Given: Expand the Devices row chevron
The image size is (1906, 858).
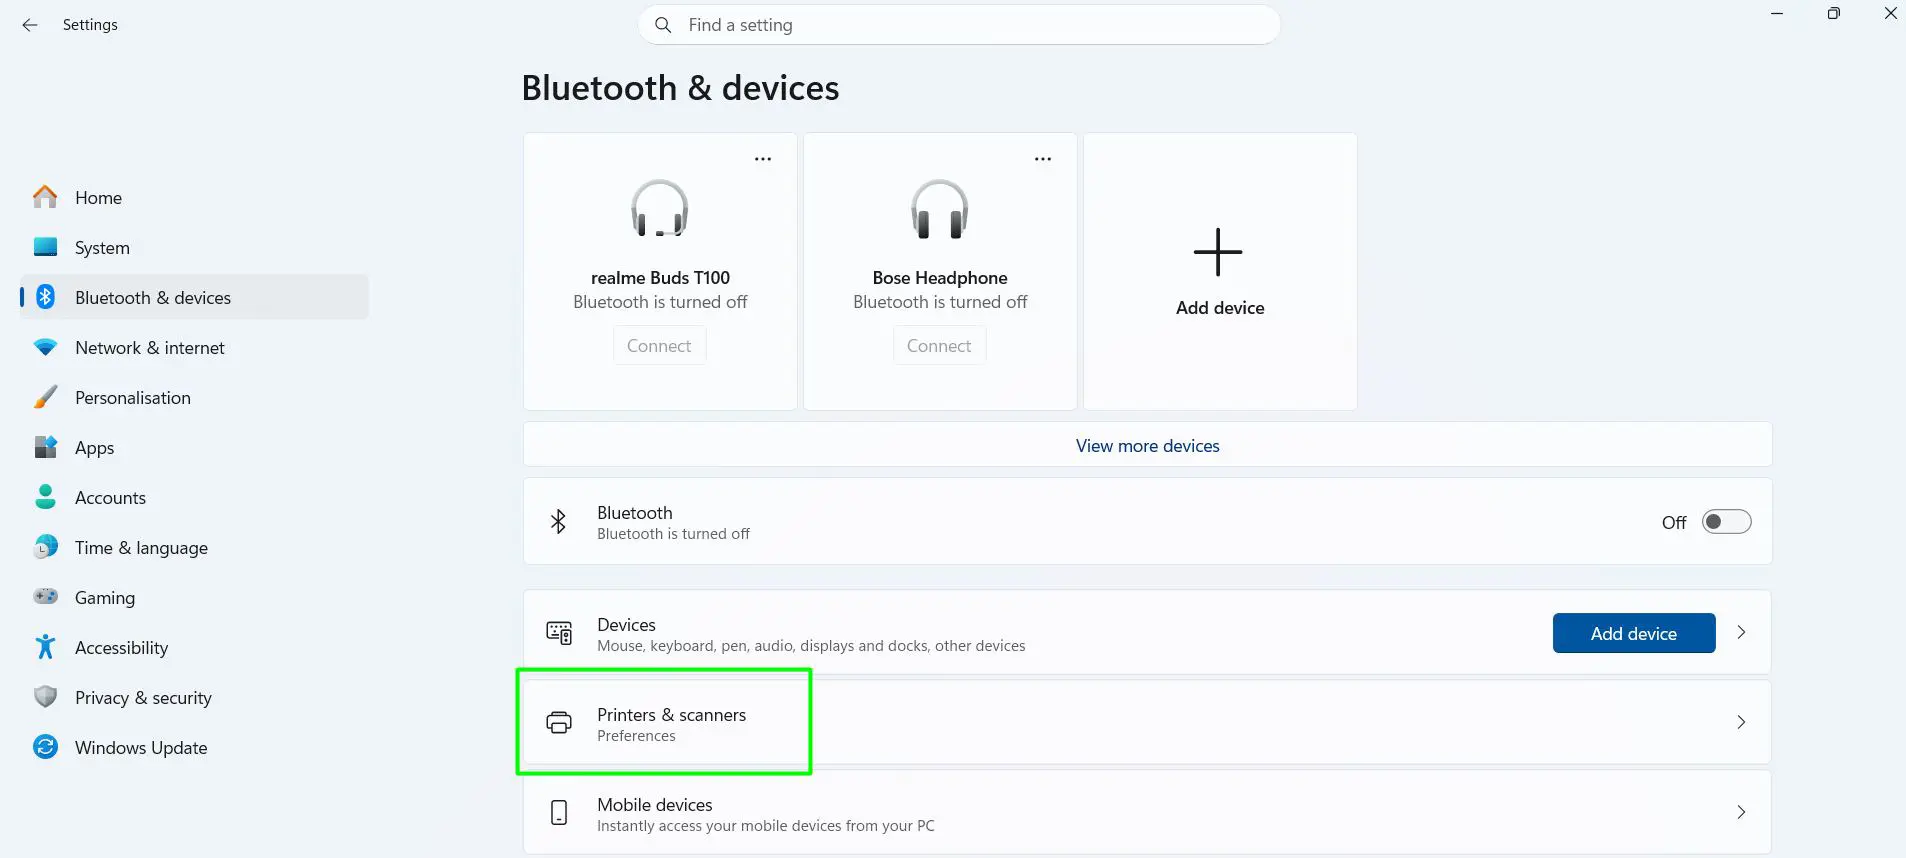Looking at the screenshot, I should point(1741,632).
